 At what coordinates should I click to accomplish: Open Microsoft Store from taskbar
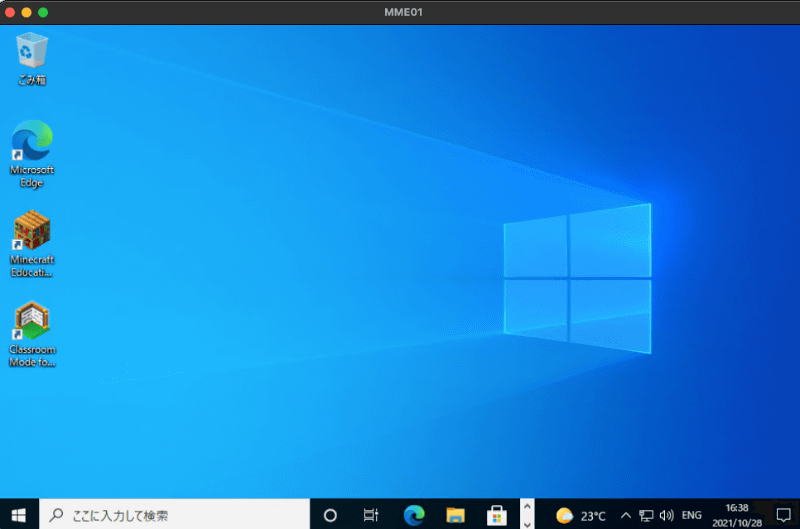click(x=496, y=515)
